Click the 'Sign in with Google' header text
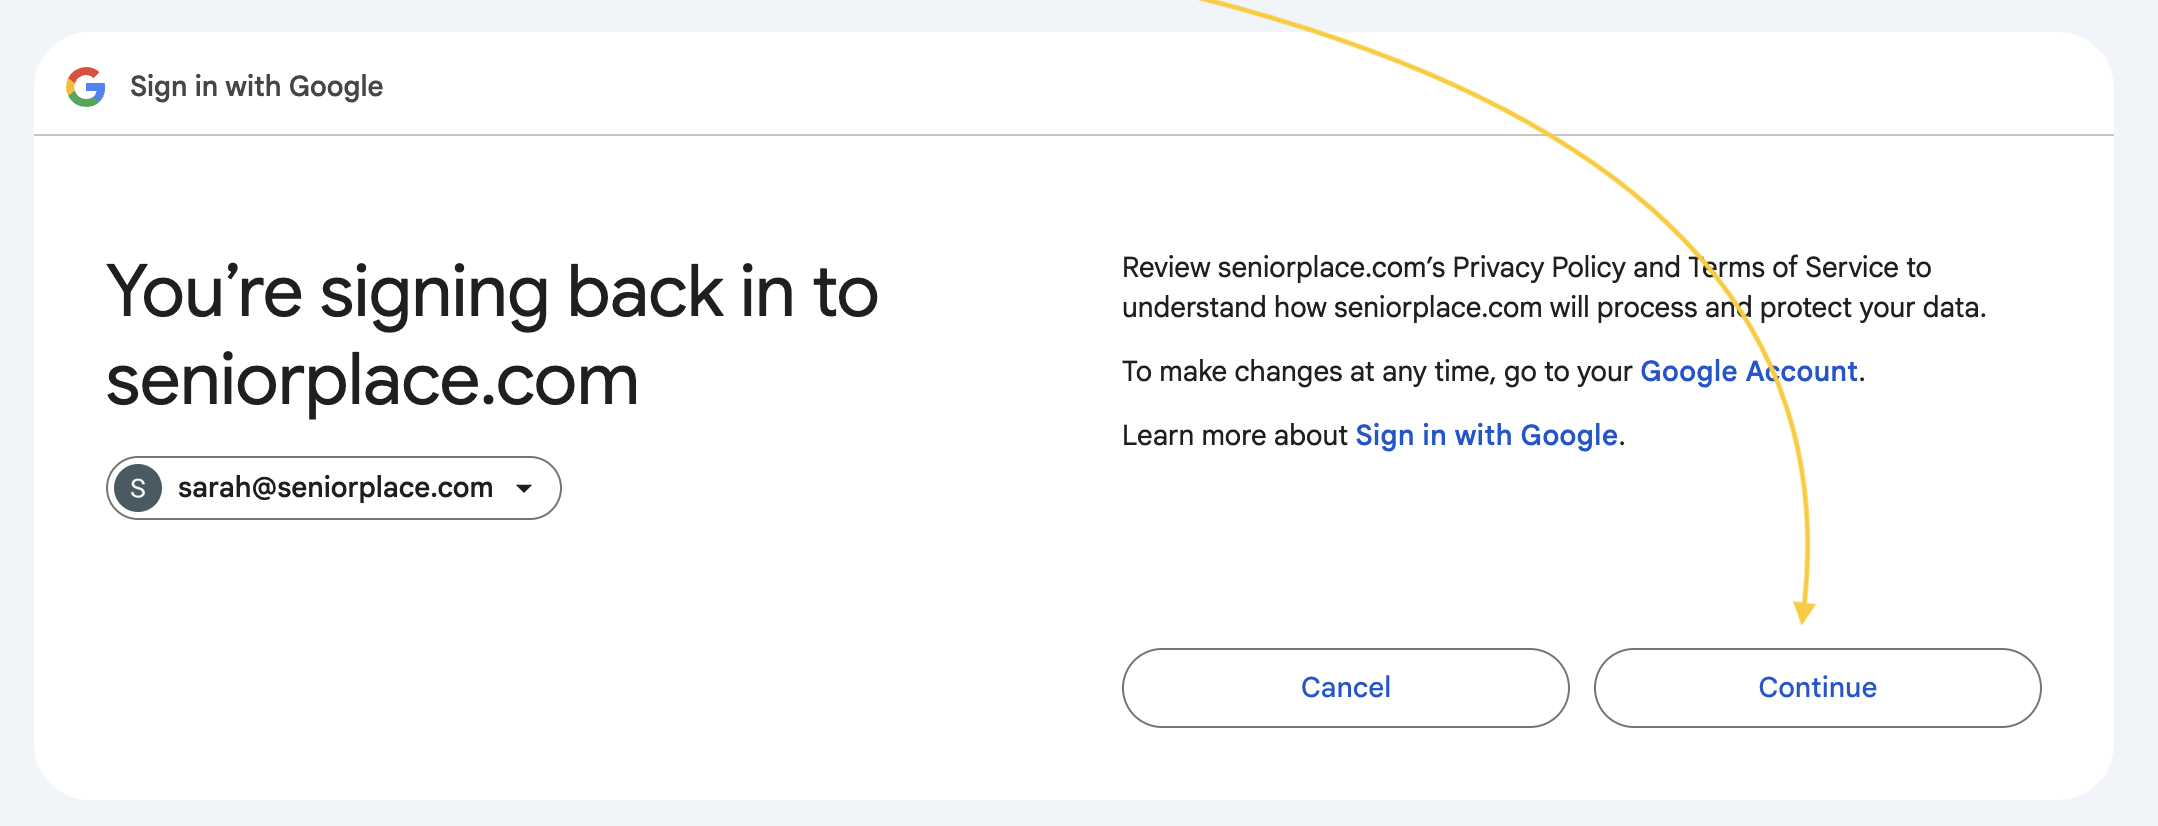This screenshot has width=2158, height=826. tap(256, 87)
